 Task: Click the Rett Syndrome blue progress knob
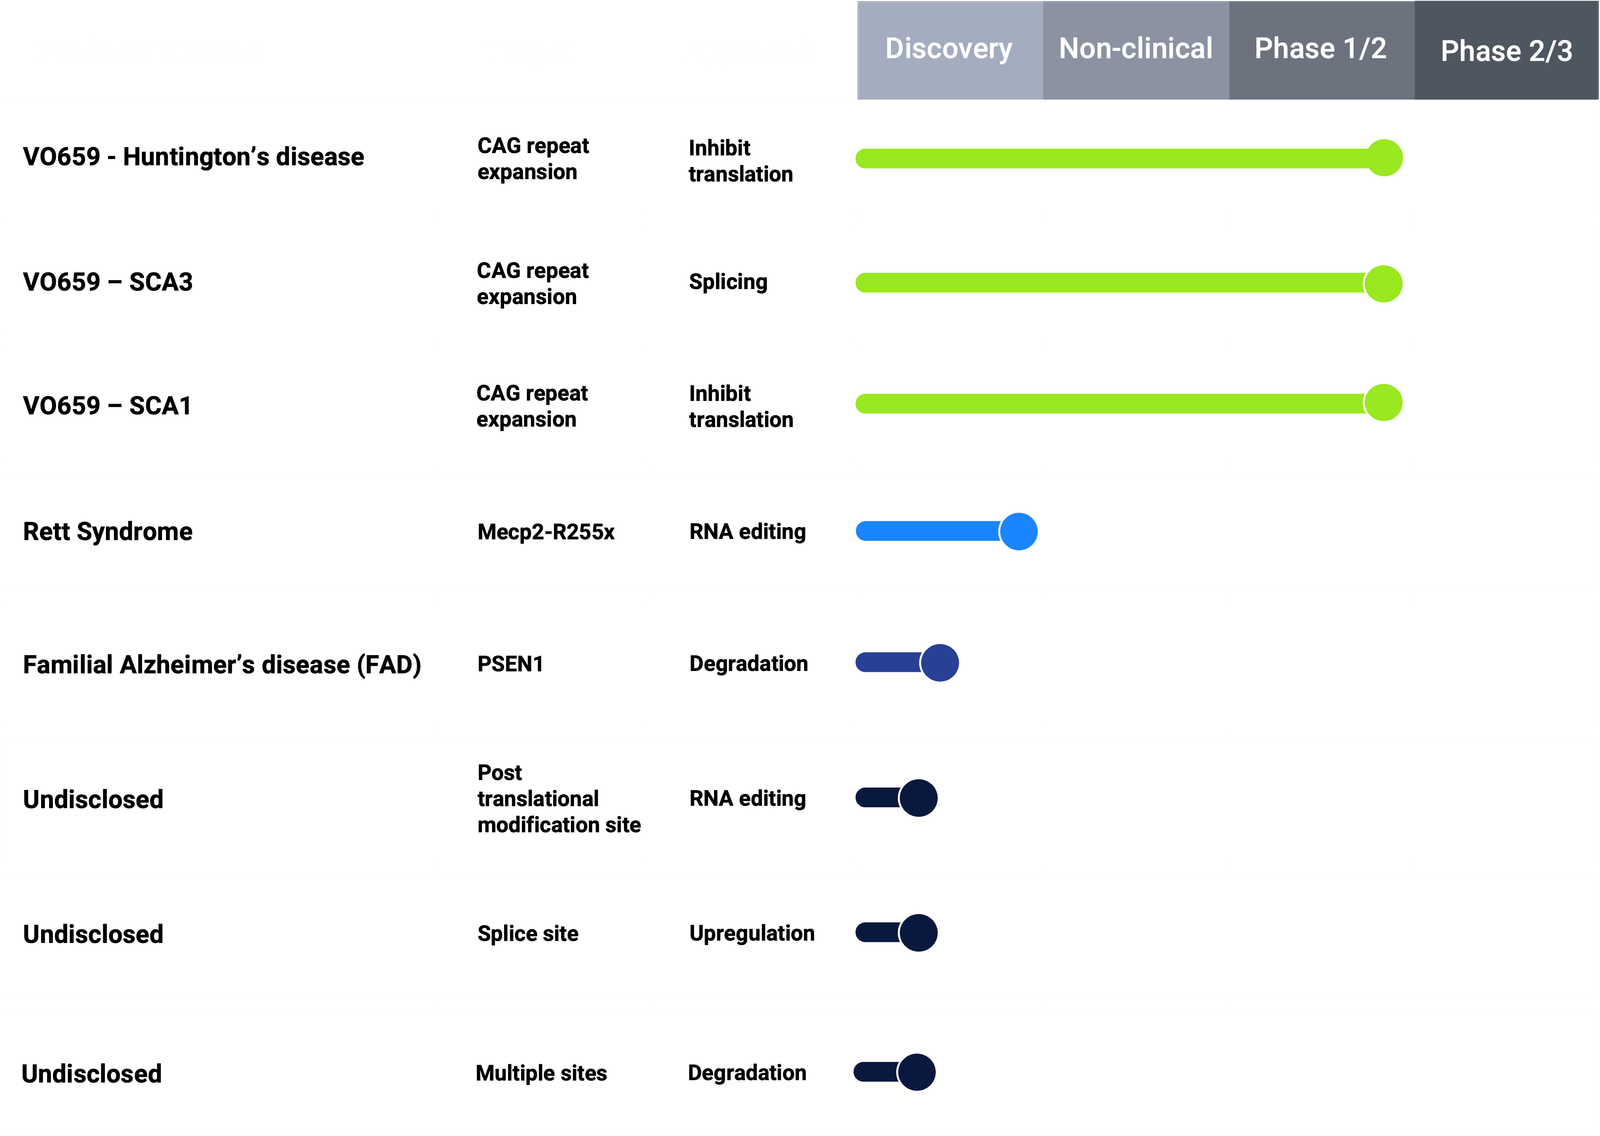[1018, 532]
